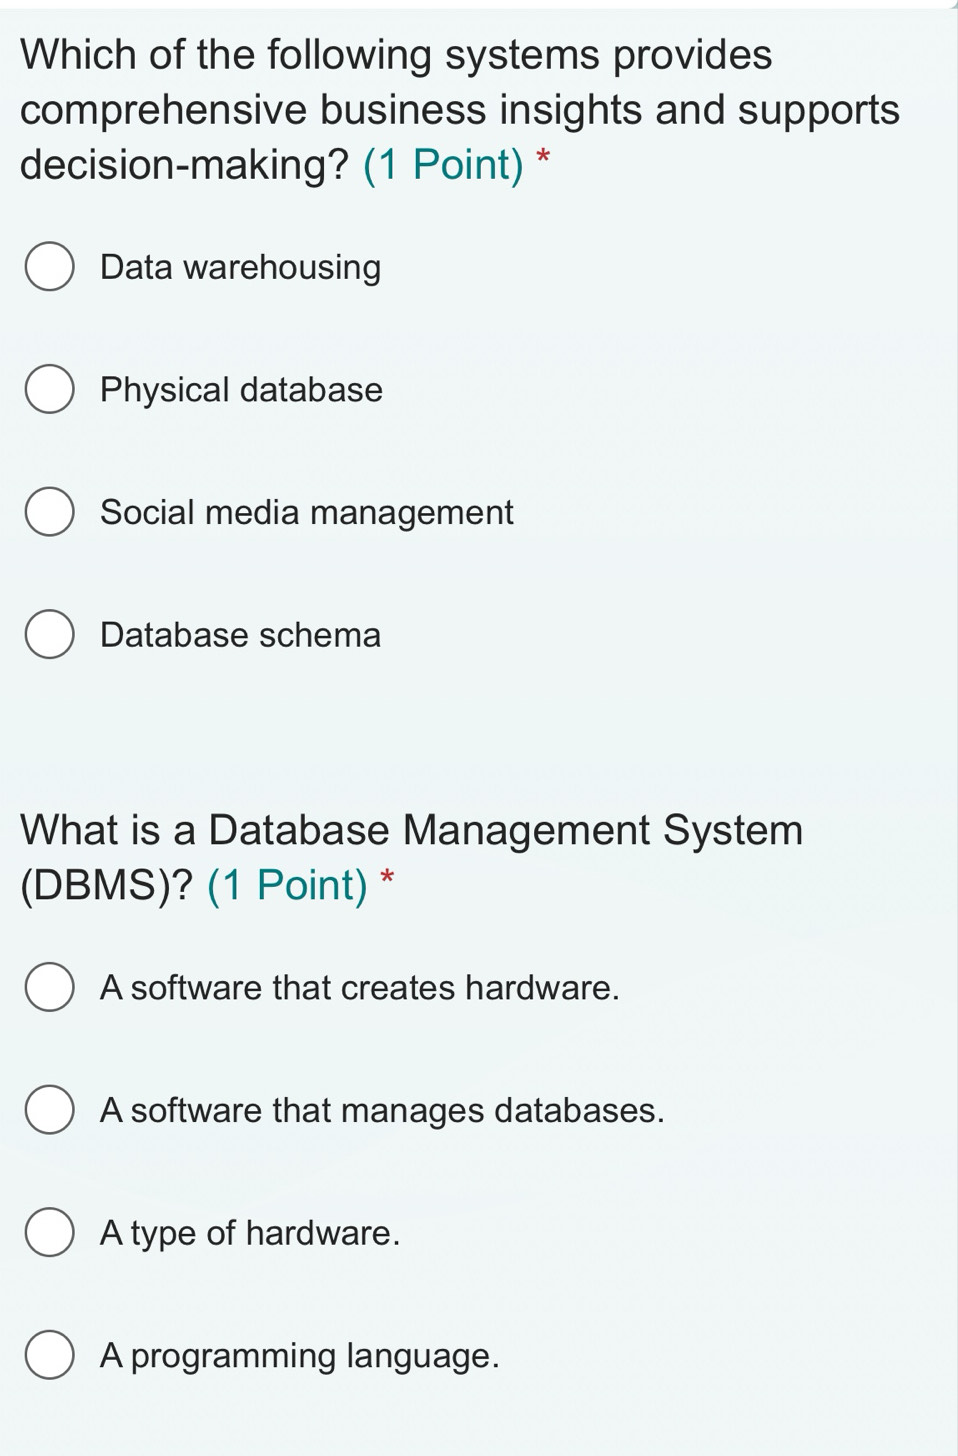This screenshot has height=1456, width=958.
Task: Click the DBMS question's required asterisk
Action: pyautogui.click(x=387, y=878)
